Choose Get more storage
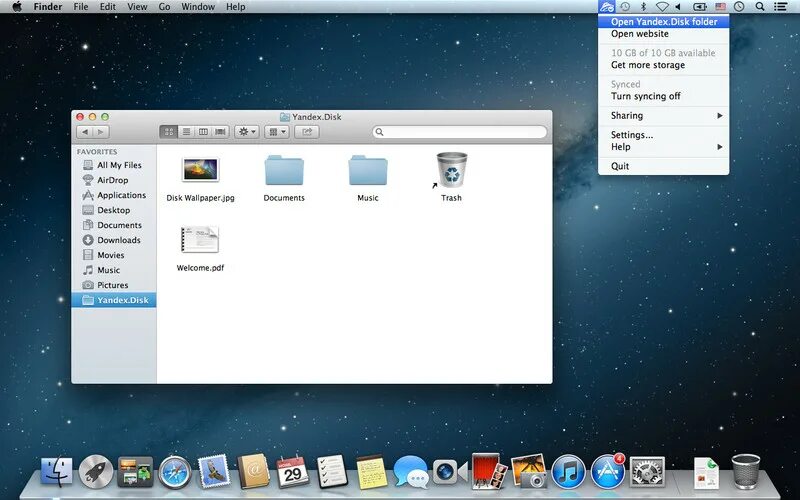 [663, 65]
